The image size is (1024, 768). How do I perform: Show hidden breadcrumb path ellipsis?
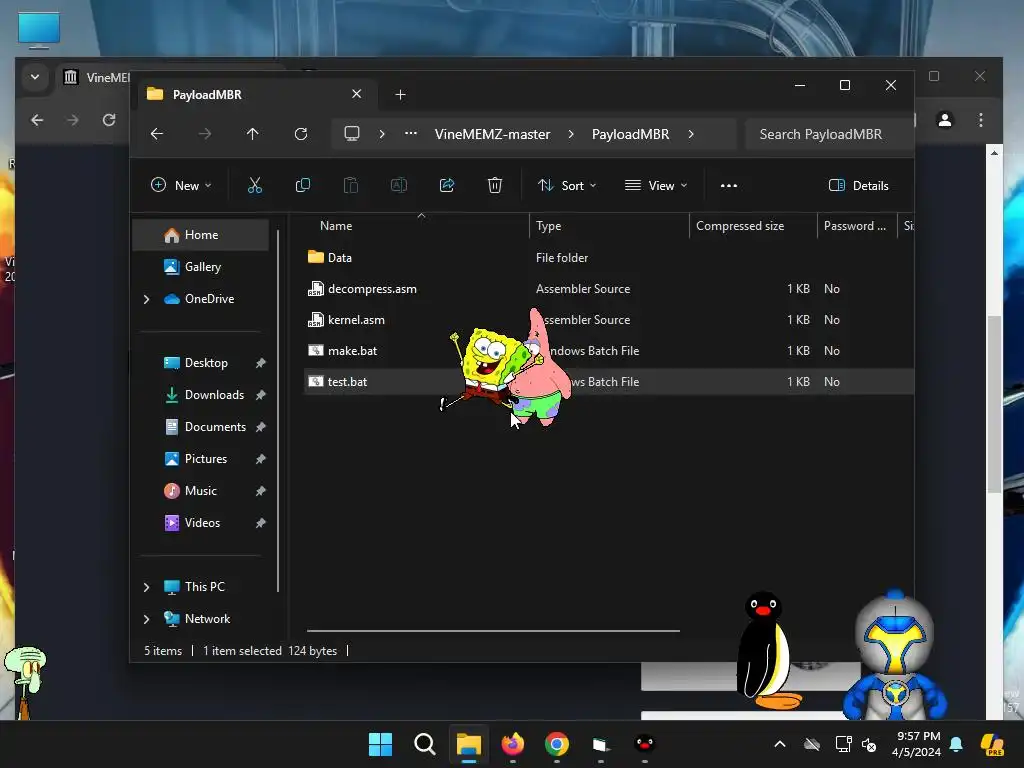411,134
